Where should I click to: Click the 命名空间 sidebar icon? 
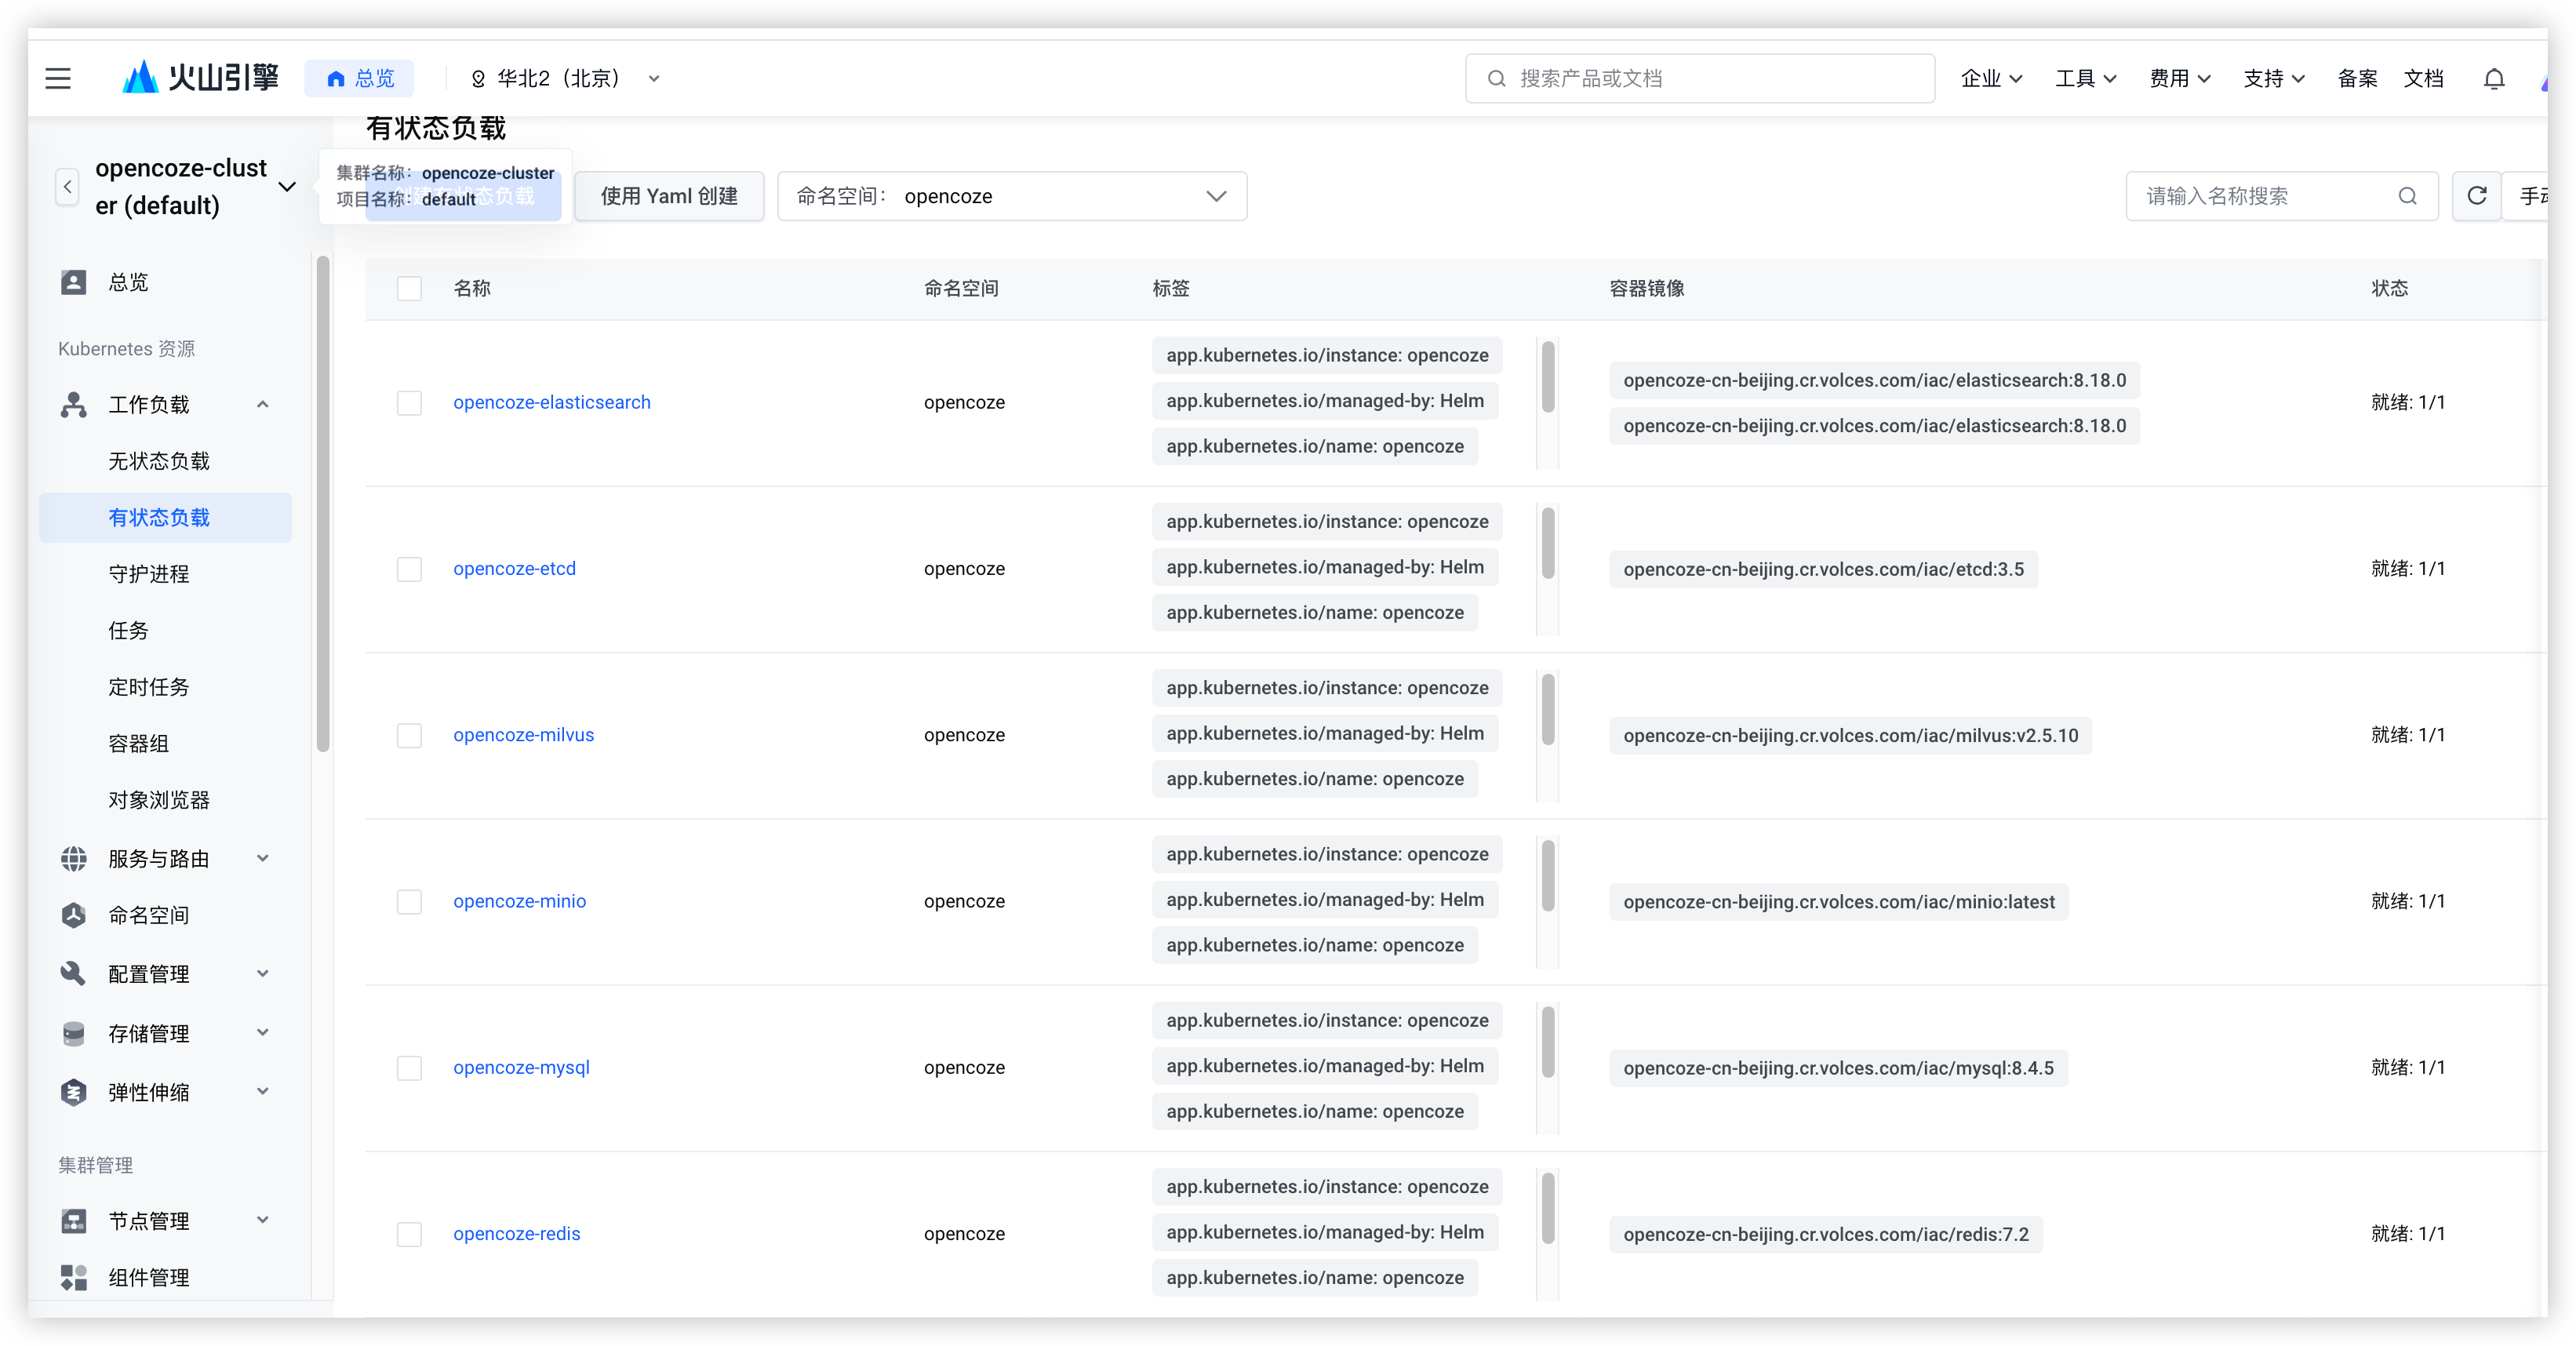[x=73, y=915]
